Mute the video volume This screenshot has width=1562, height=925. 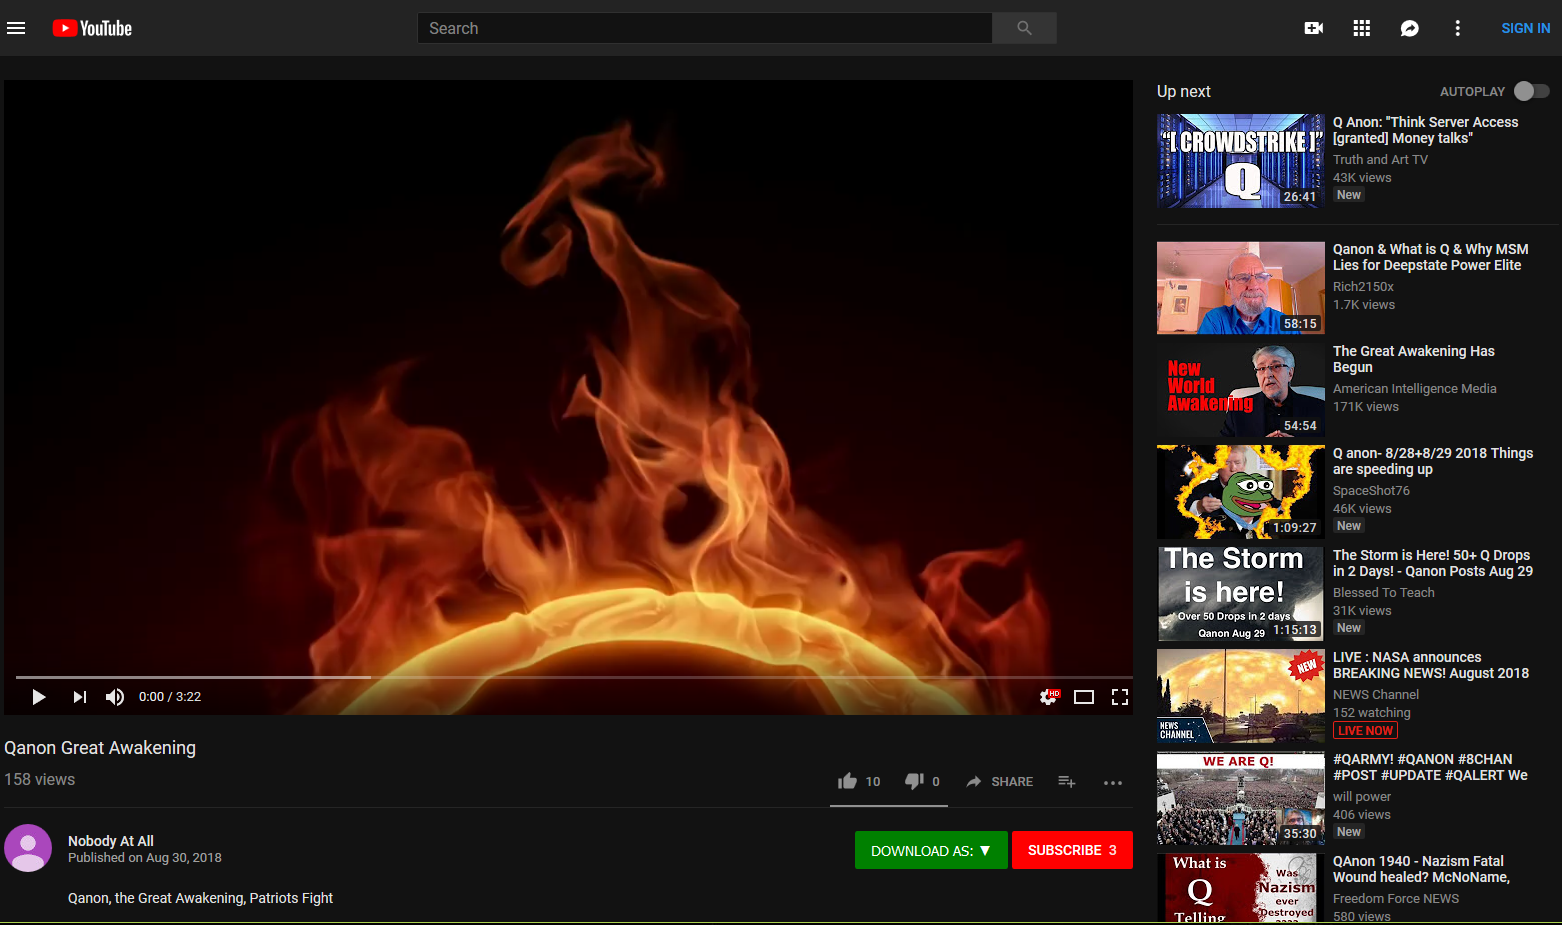[115, 697]
